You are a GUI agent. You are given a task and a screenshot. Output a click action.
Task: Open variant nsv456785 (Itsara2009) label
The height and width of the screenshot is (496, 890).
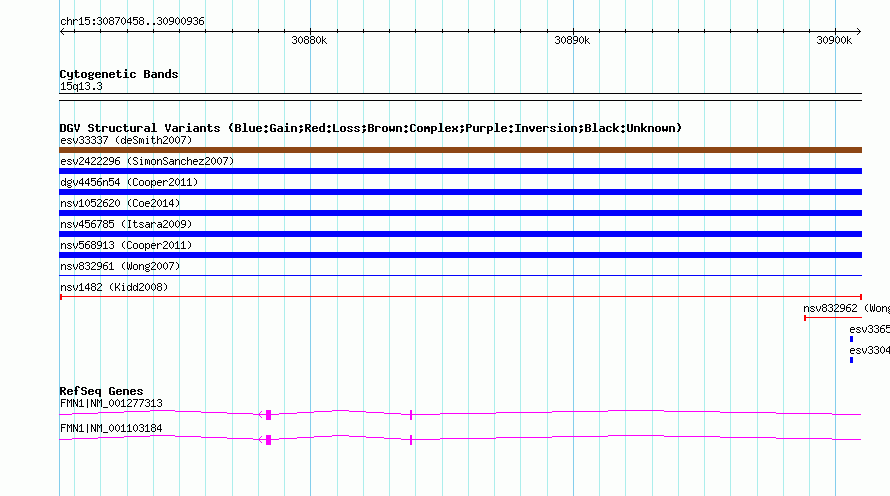tap(126, 224)
